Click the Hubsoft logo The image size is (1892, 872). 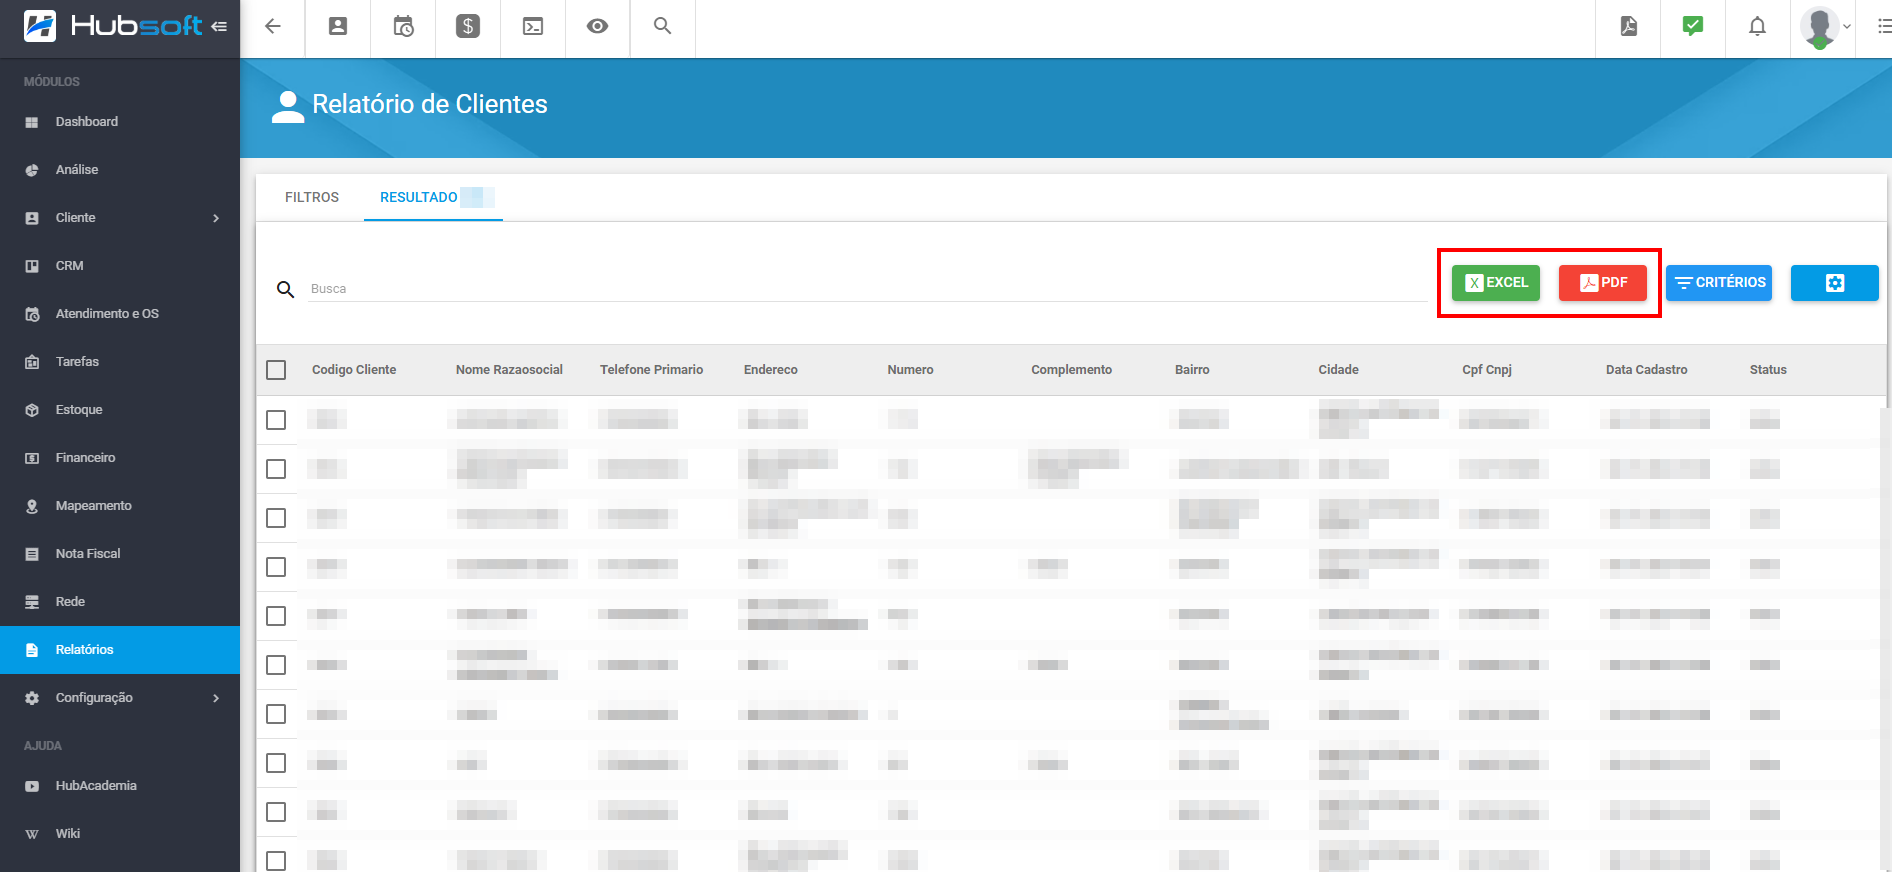[x=113, y=26]
